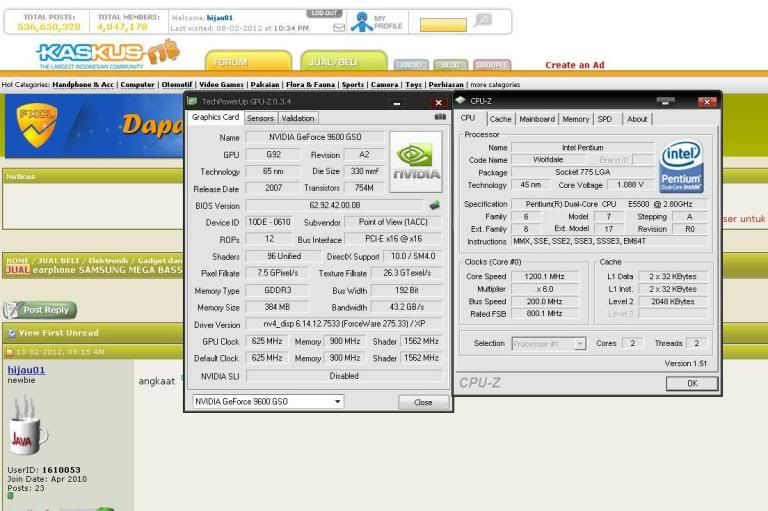Click HOME breadcrumb link
The width and height of the screenshot is (768, 511).
18,261
